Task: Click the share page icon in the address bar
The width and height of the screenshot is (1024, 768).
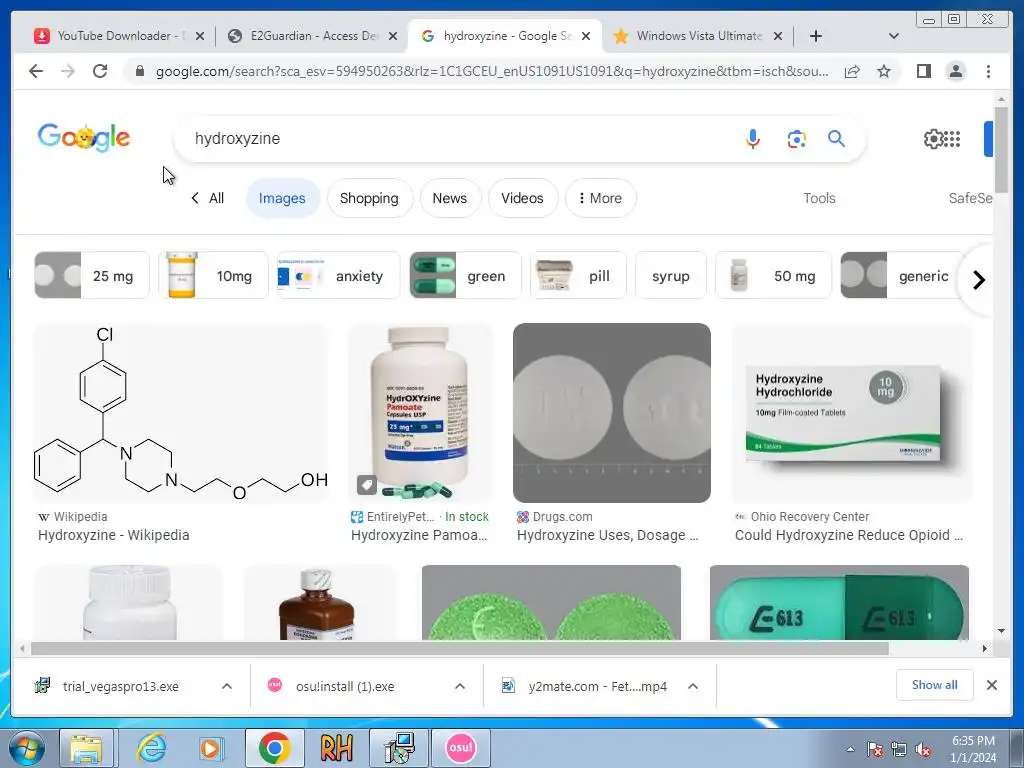Action: pos(852,71)
